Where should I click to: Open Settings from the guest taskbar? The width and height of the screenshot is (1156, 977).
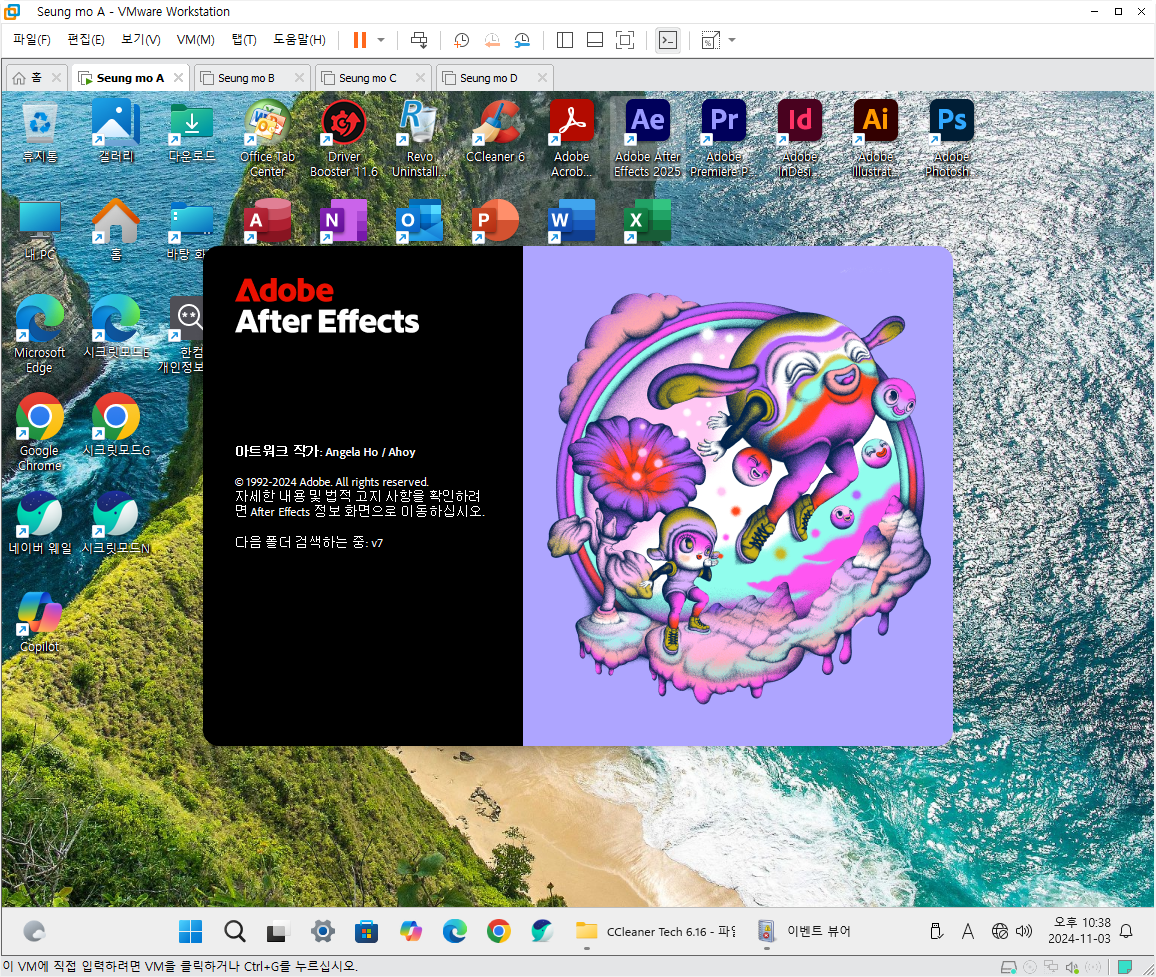coord(322,931)
